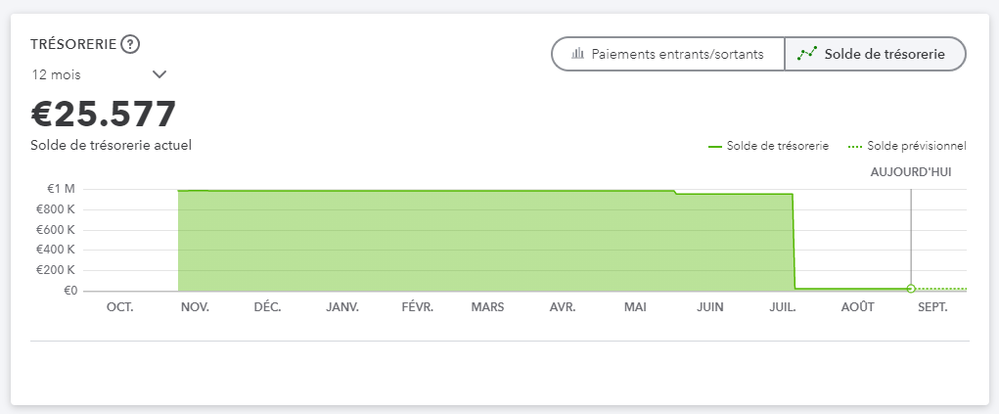The width and height of the screenshot is (999, 414).
Task: Click the line graph icon for Solde de trésorerie
Action: (x=806, y=54)
